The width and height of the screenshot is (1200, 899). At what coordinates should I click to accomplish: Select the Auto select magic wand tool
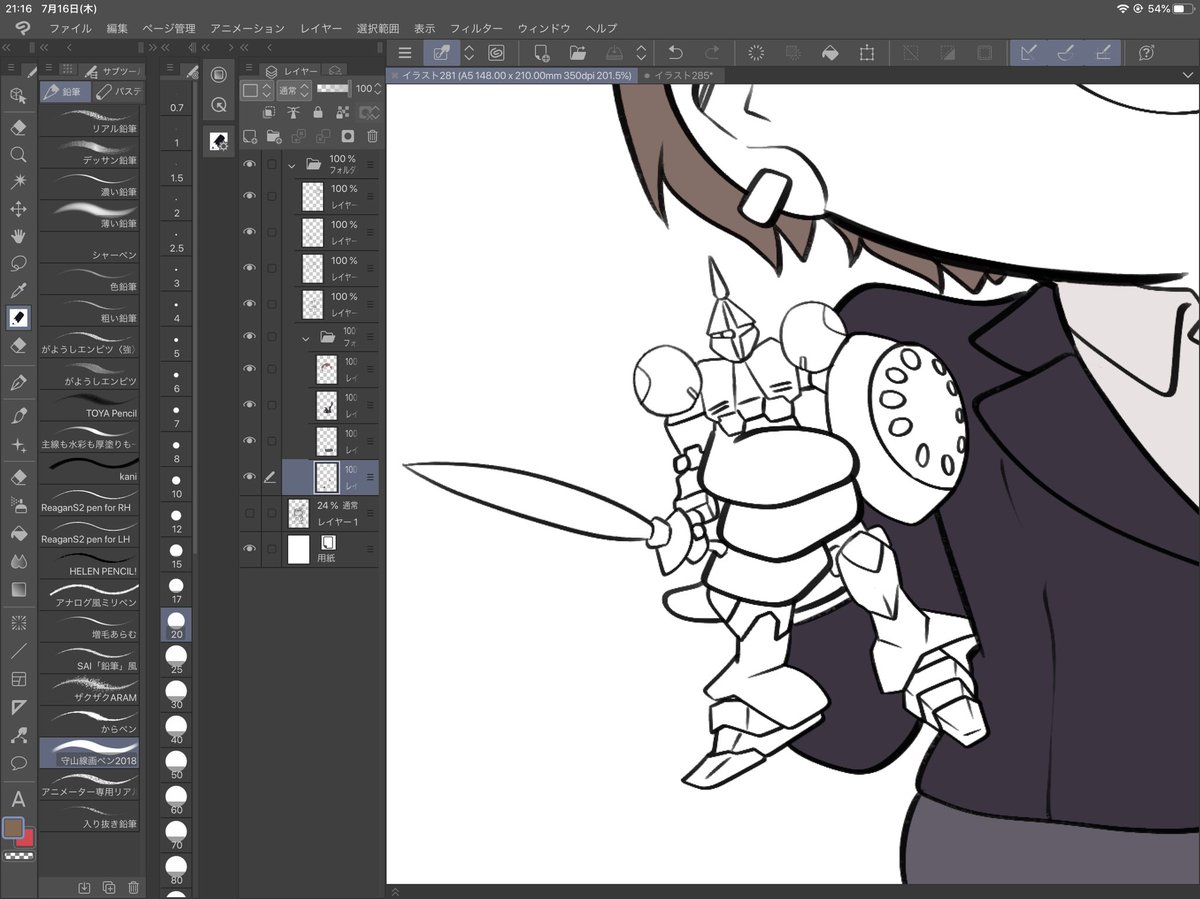click(x=18, y=181)
